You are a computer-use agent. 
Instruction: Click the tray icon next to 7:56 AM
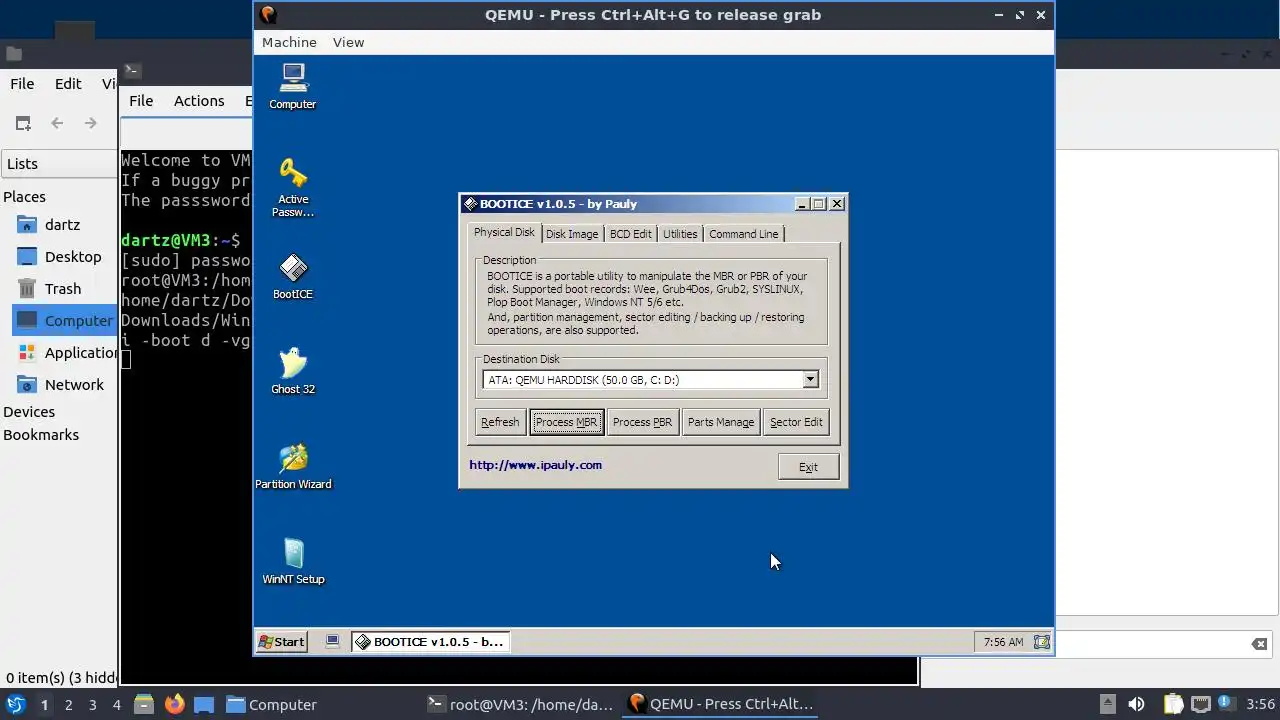pyautogui.click(x=1041, y=642)
